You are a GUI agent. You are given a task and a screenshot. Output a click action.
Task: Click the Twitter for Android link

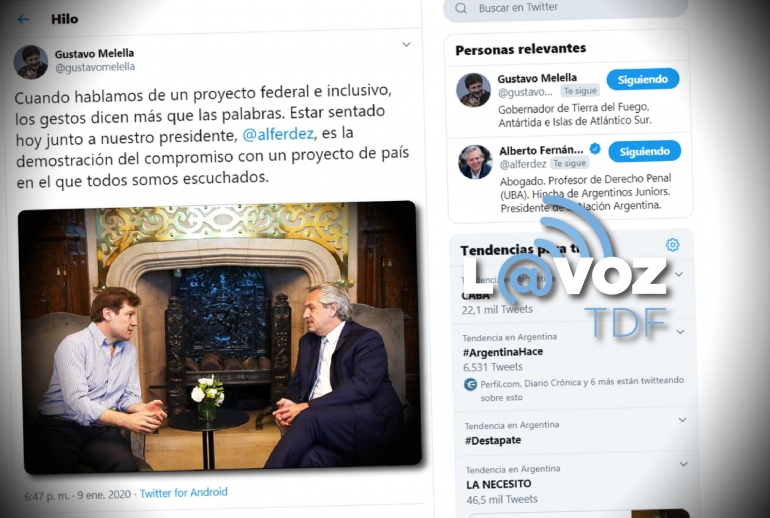point(184,492)
